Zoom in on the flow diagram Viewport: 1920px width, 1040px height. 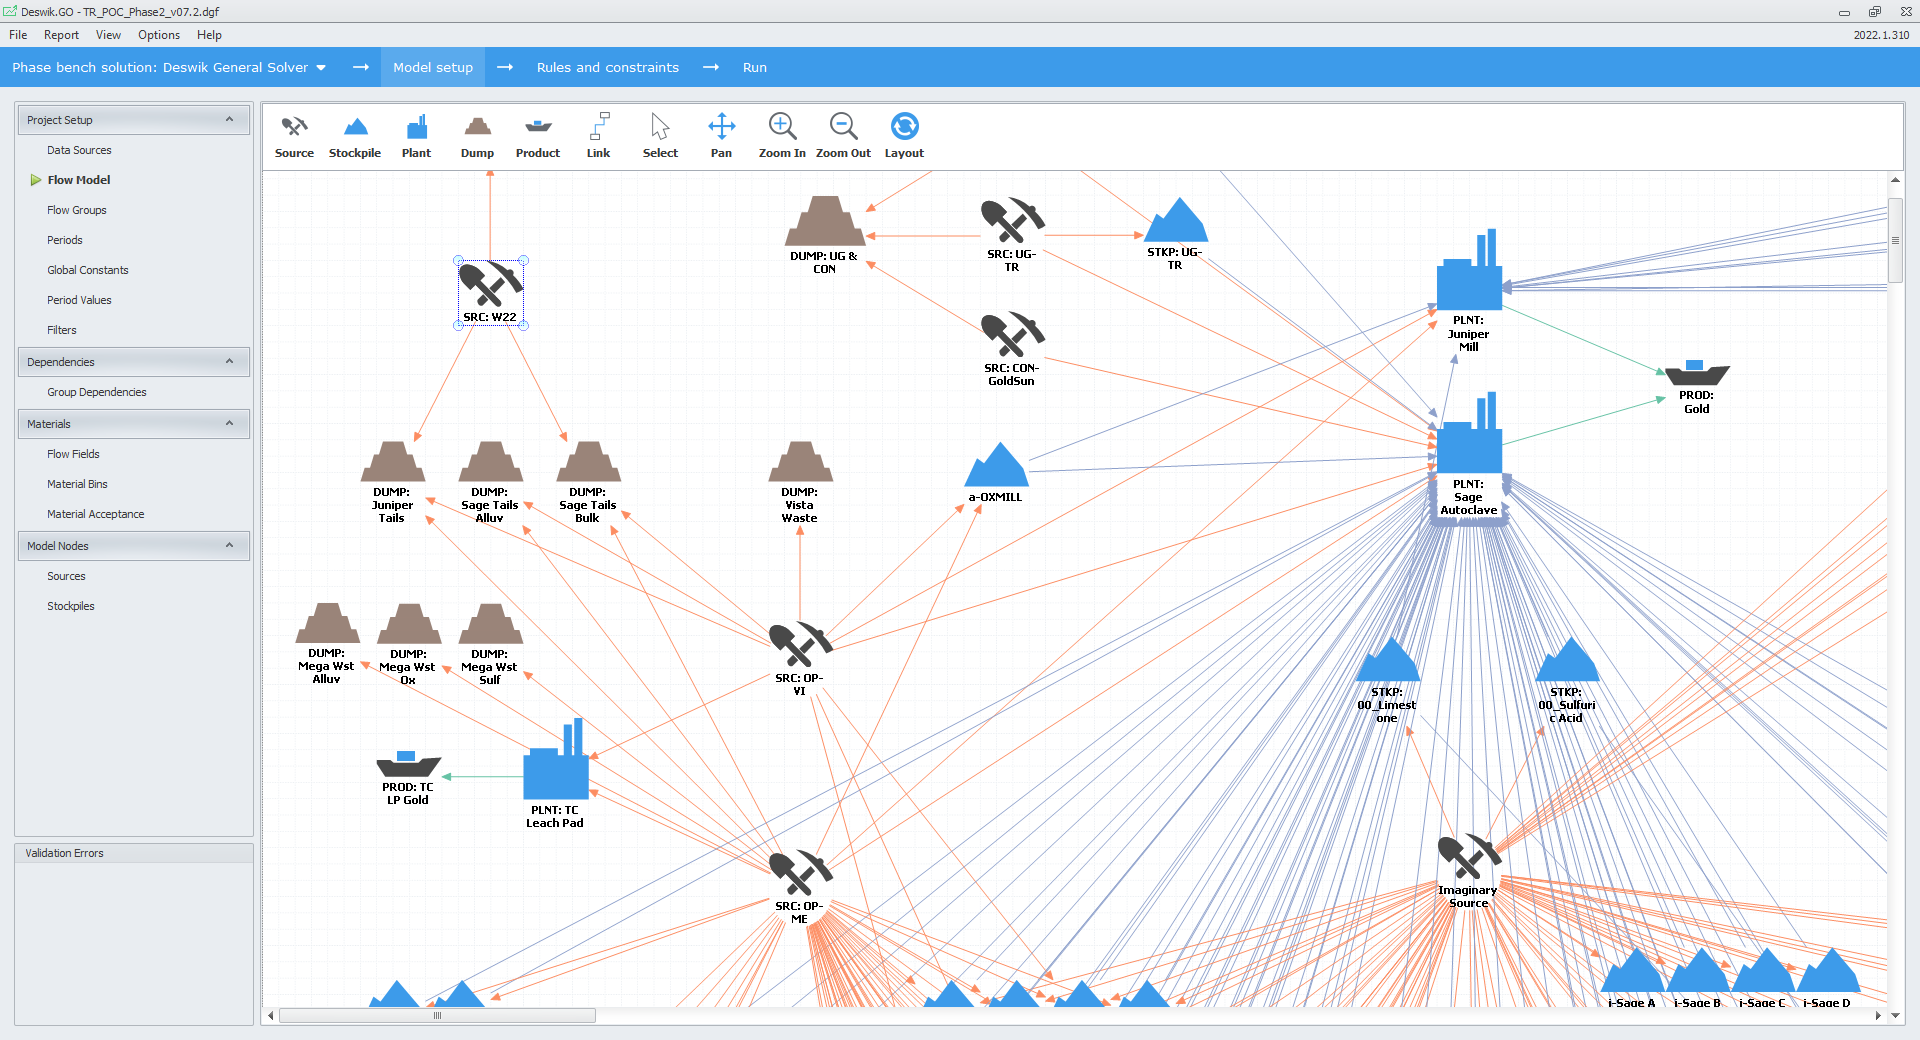(782, 135)
